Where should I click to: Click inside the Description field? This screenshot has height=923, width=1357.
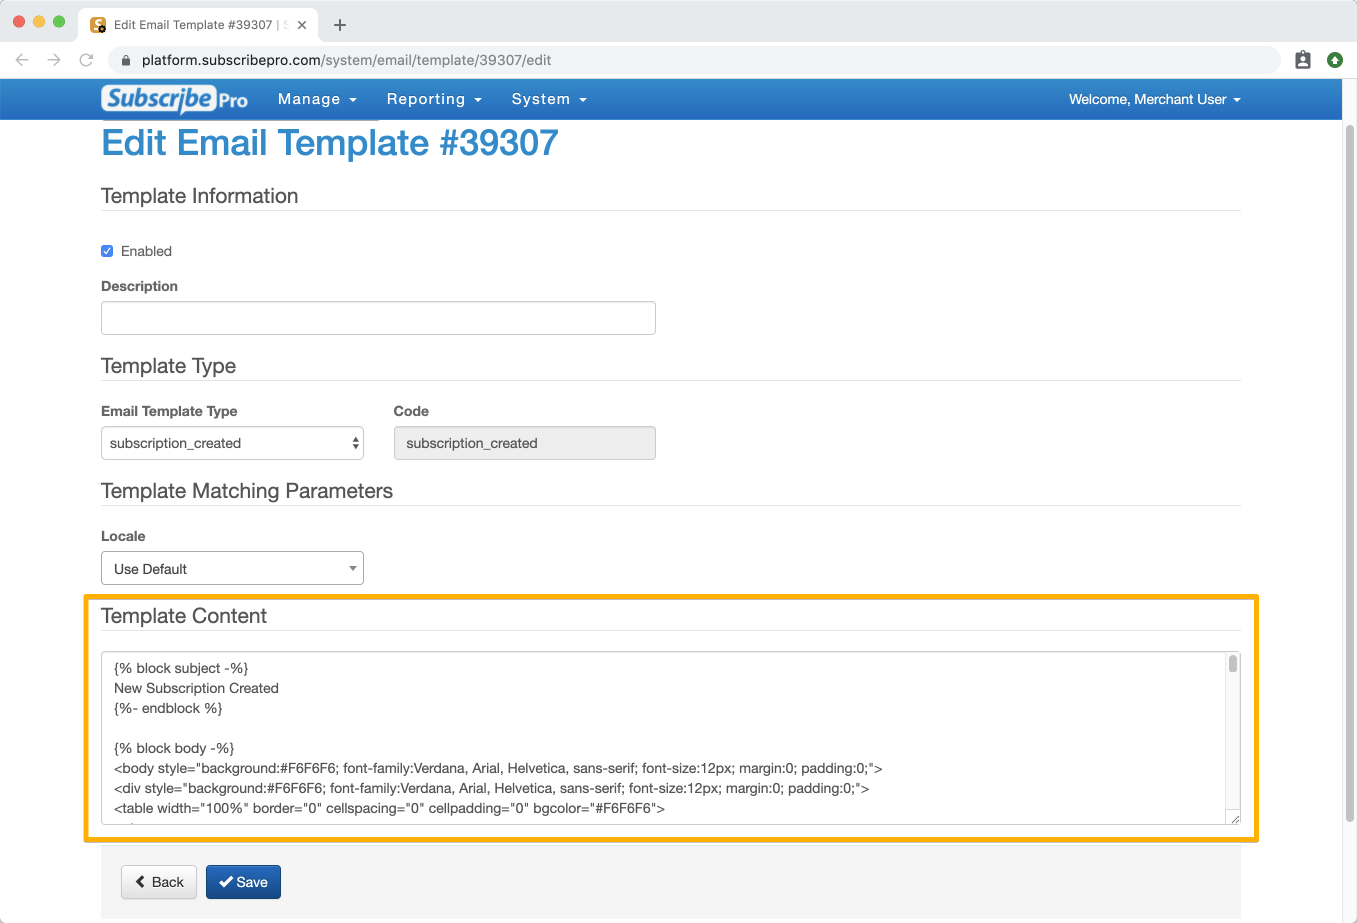coord(378,317)
